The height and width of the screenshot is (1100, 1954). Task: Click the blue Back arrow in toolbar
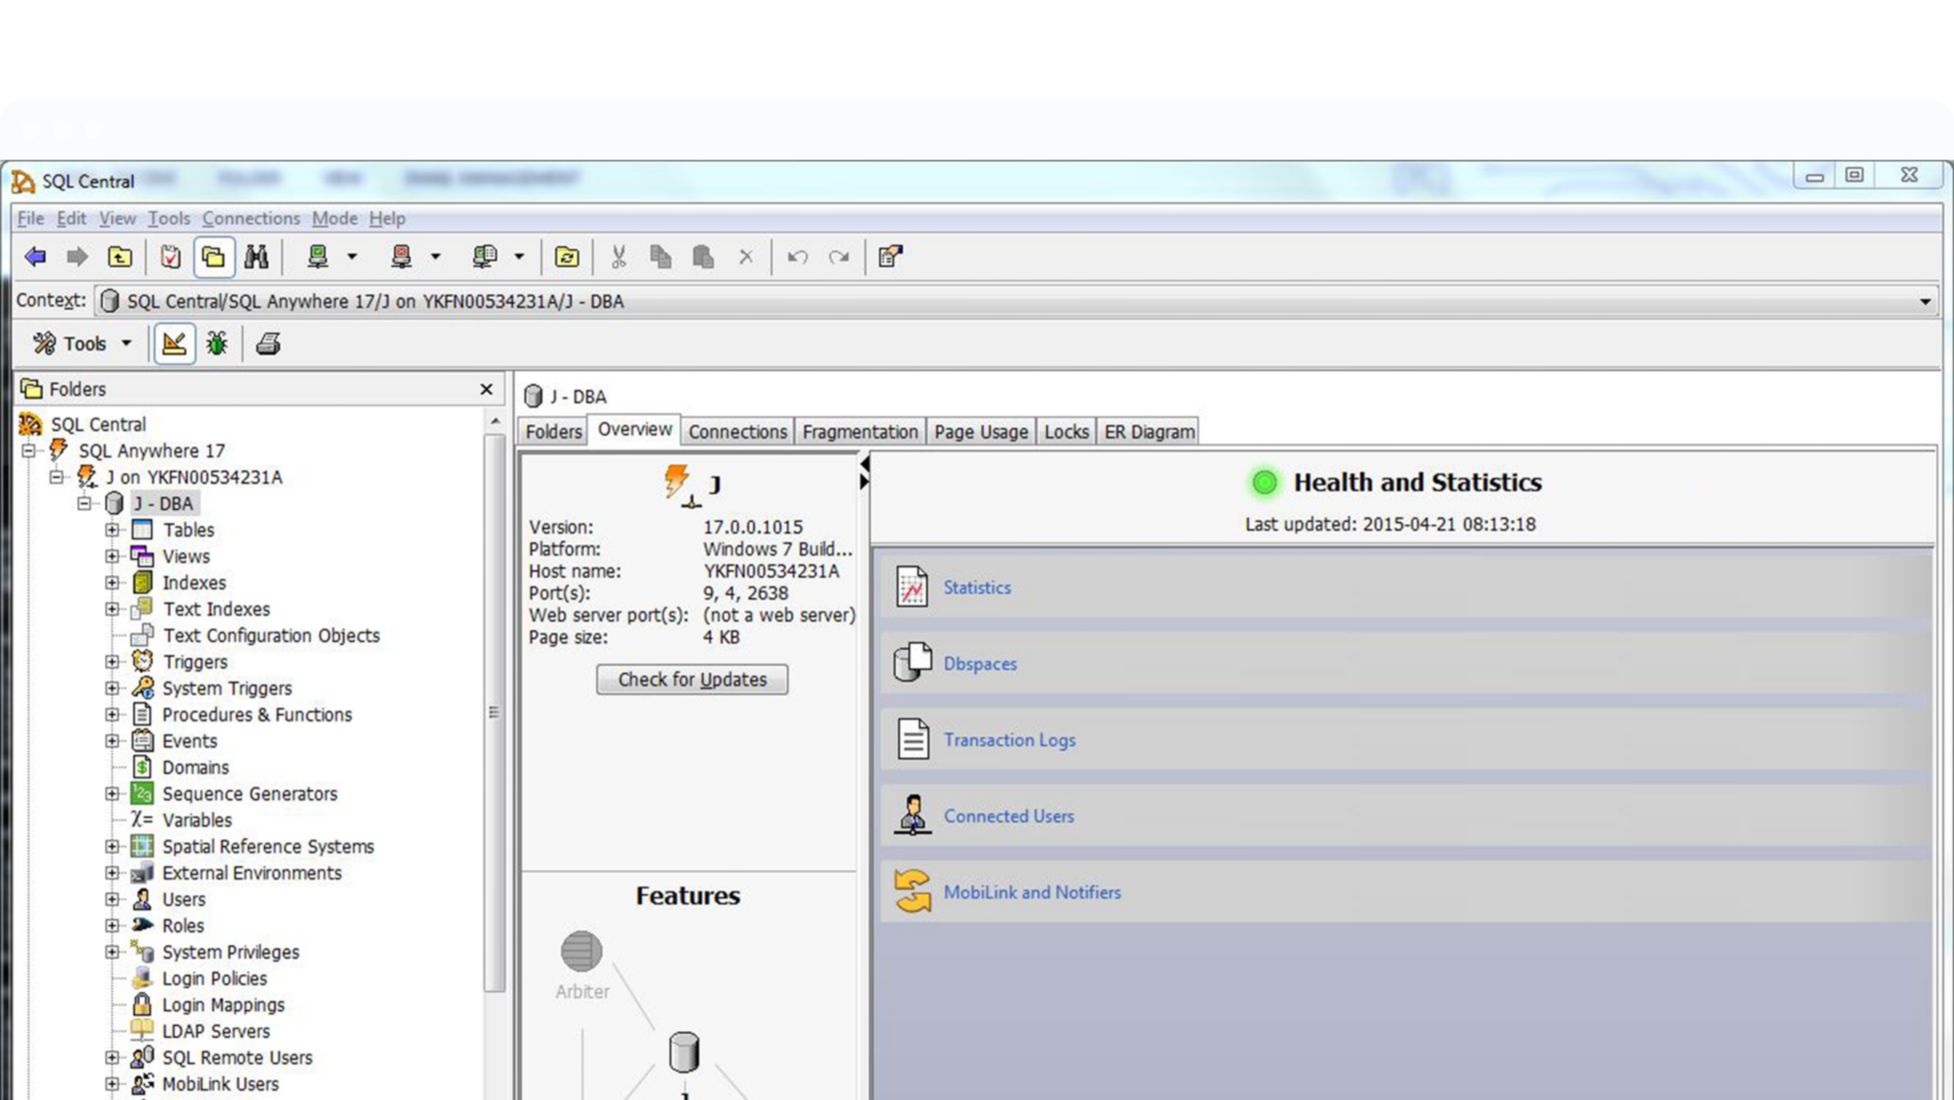coord(35,257)
